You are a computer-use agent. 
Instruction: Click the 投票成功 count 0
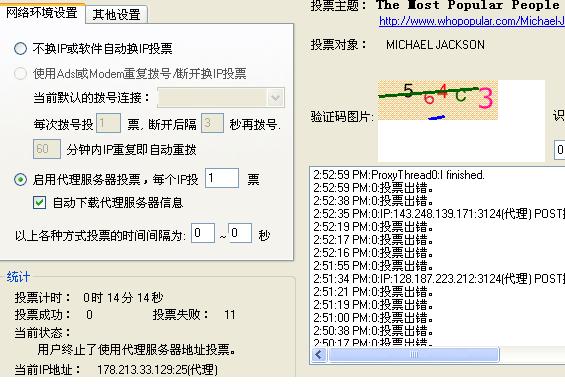[x=89, y=315]
